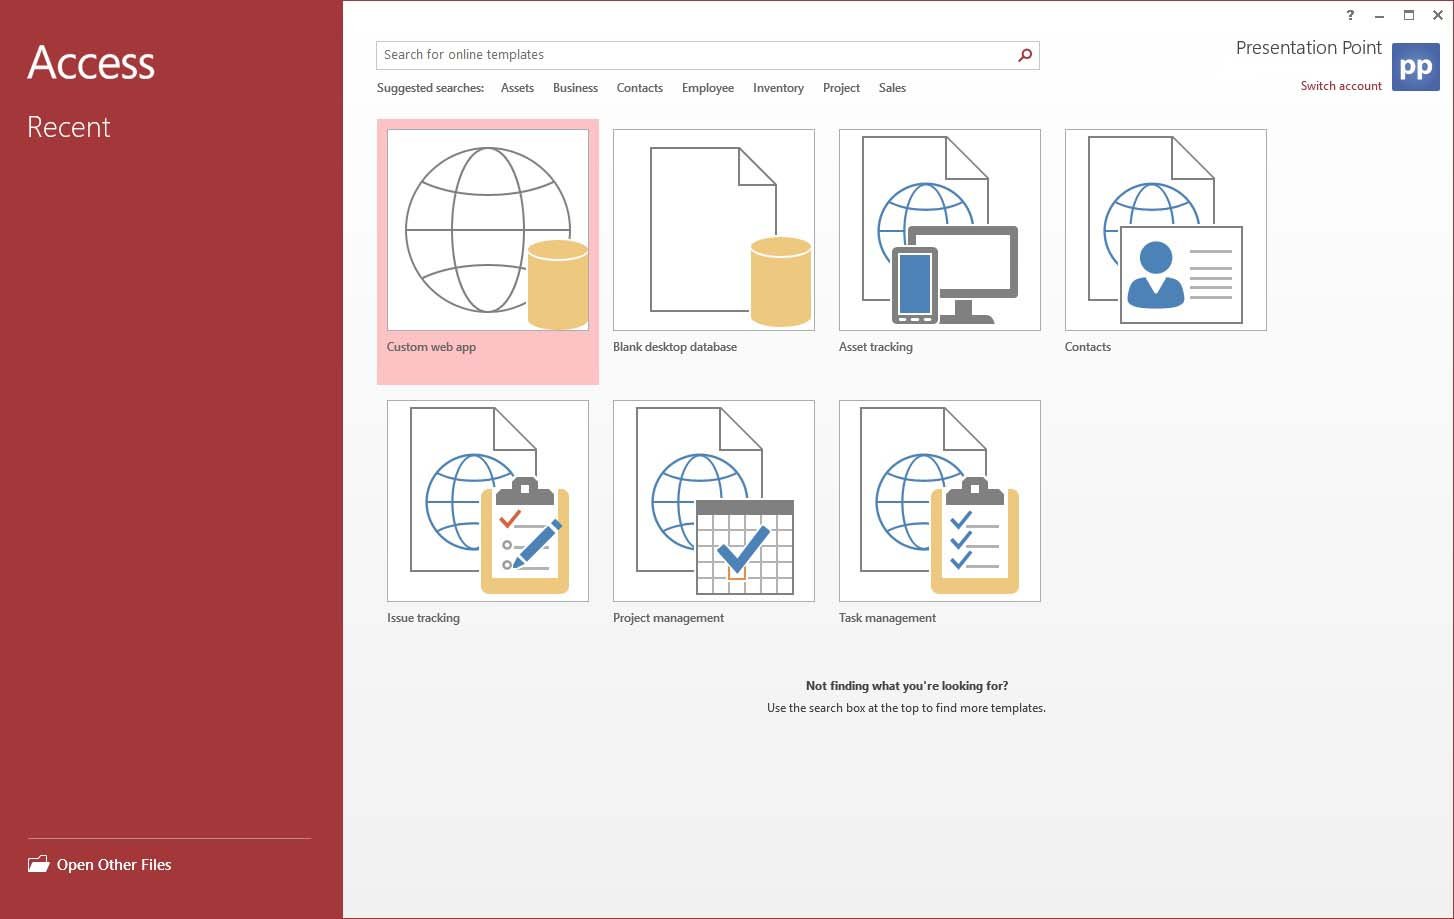Click the Contacts template caption
Screen dimensions: 1454x919
[x=1088, y=347]
